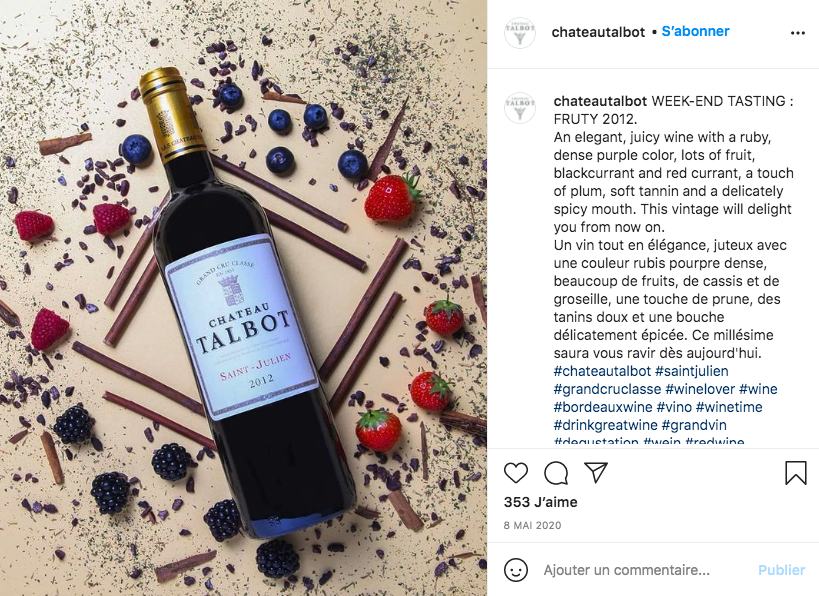819x596 pixels.
Task: Click the 8 MAI 2020 post date
Action: 532,525
